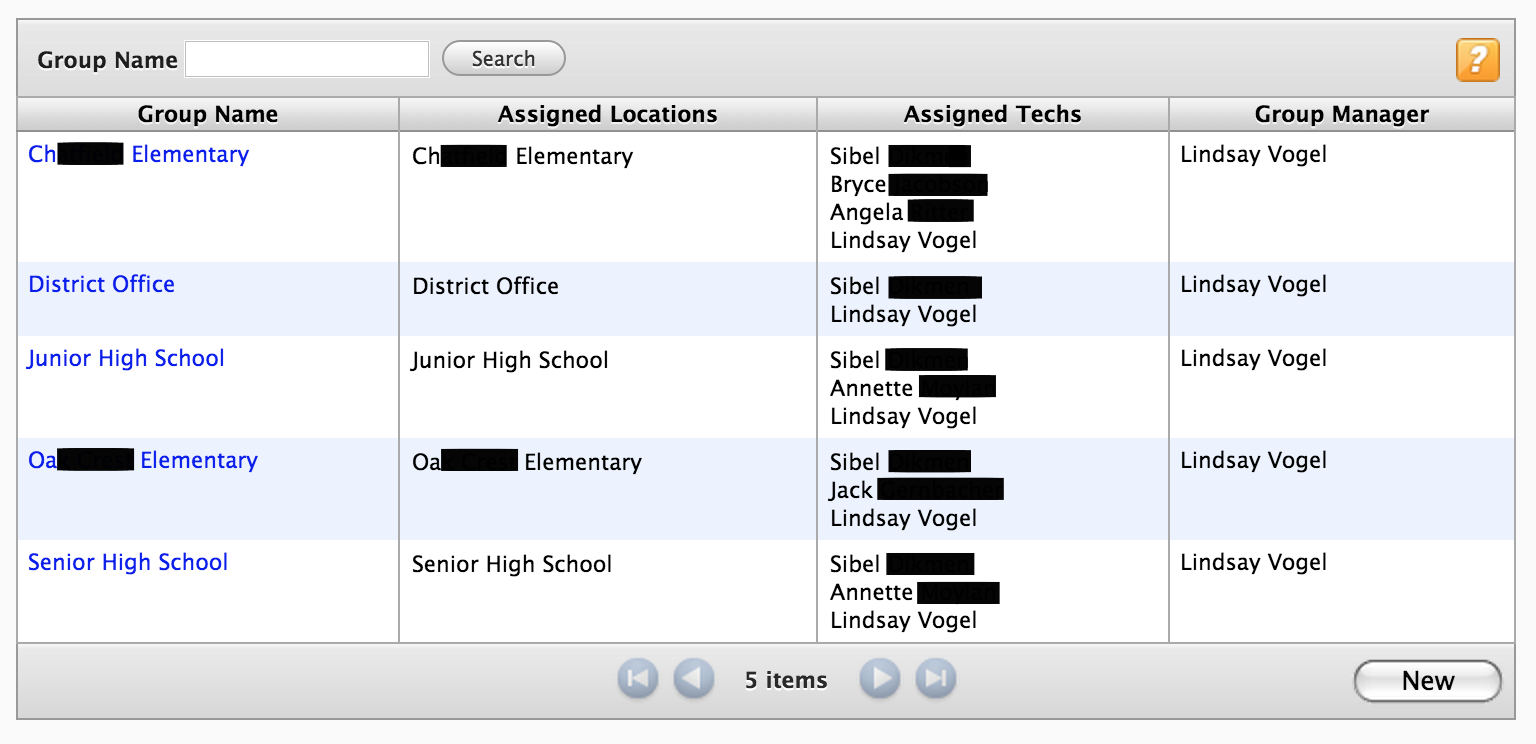Click the Group Manager column header
1536x744 pixels.
point(1342,114)
